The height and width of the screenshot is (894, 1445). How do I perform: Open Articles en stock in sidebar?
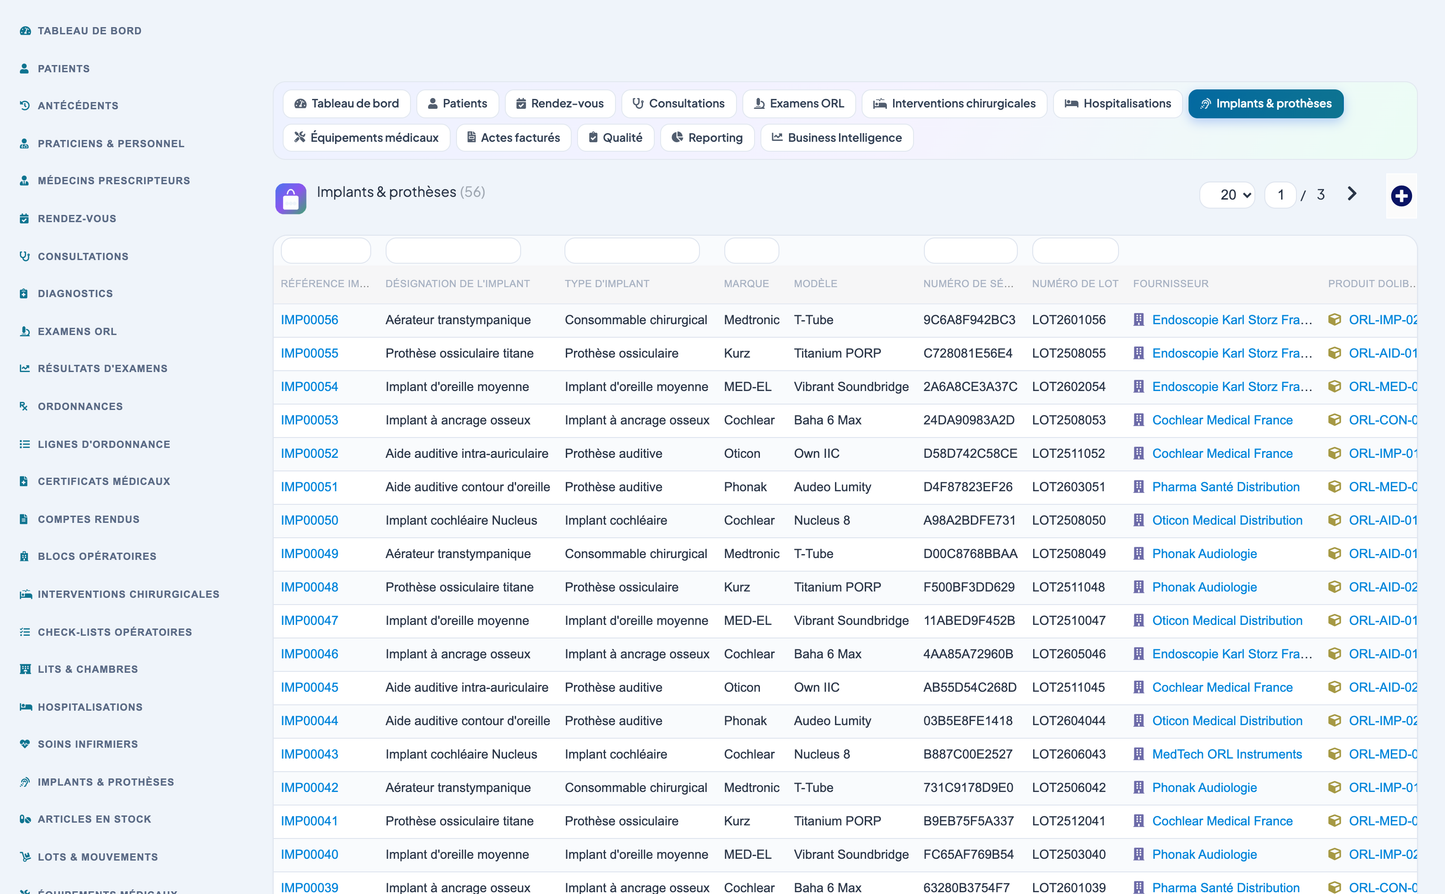pos(85,820)
